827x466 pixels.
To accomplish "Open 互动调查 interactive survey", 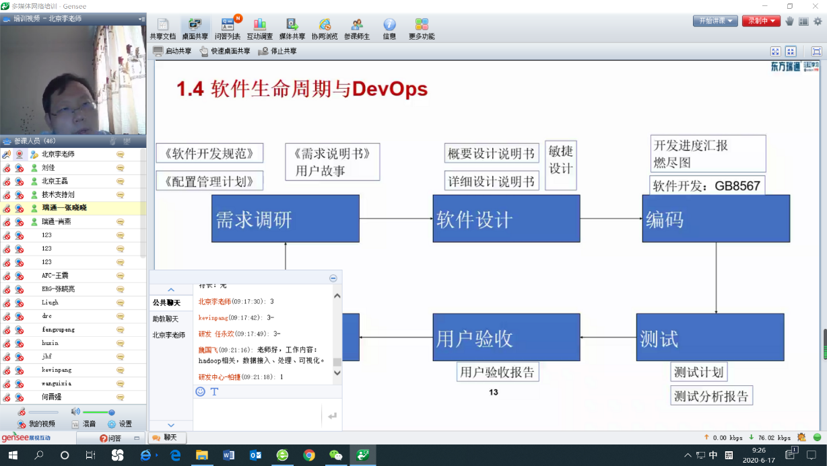I will pyautogui.click(x=259, y=29).
